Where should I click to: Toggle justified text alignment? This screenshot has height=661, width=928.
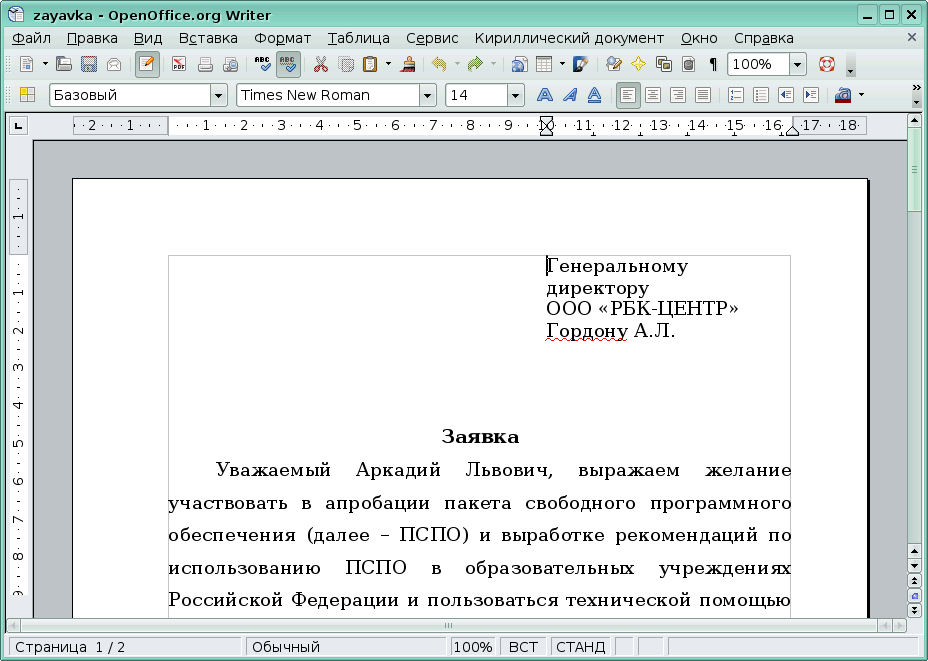pos(702,95)
